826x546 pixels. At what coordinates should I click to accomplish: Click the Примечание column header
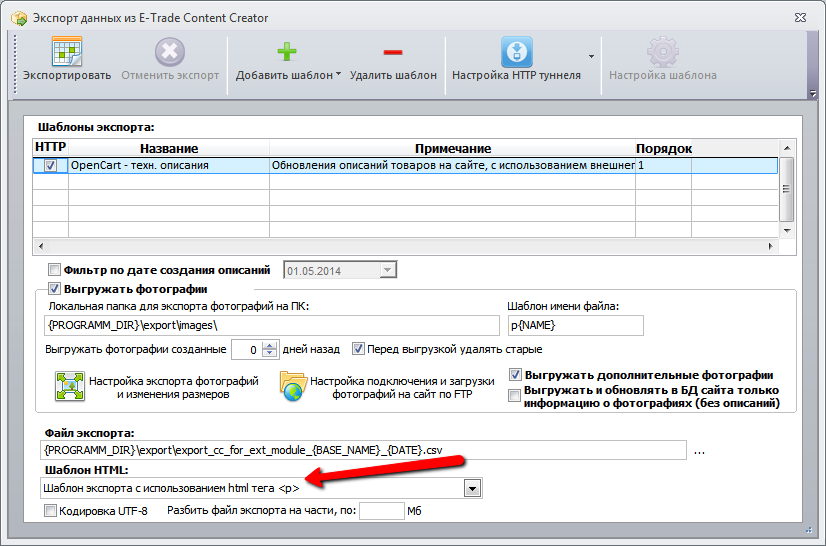[x=453, y=148]
